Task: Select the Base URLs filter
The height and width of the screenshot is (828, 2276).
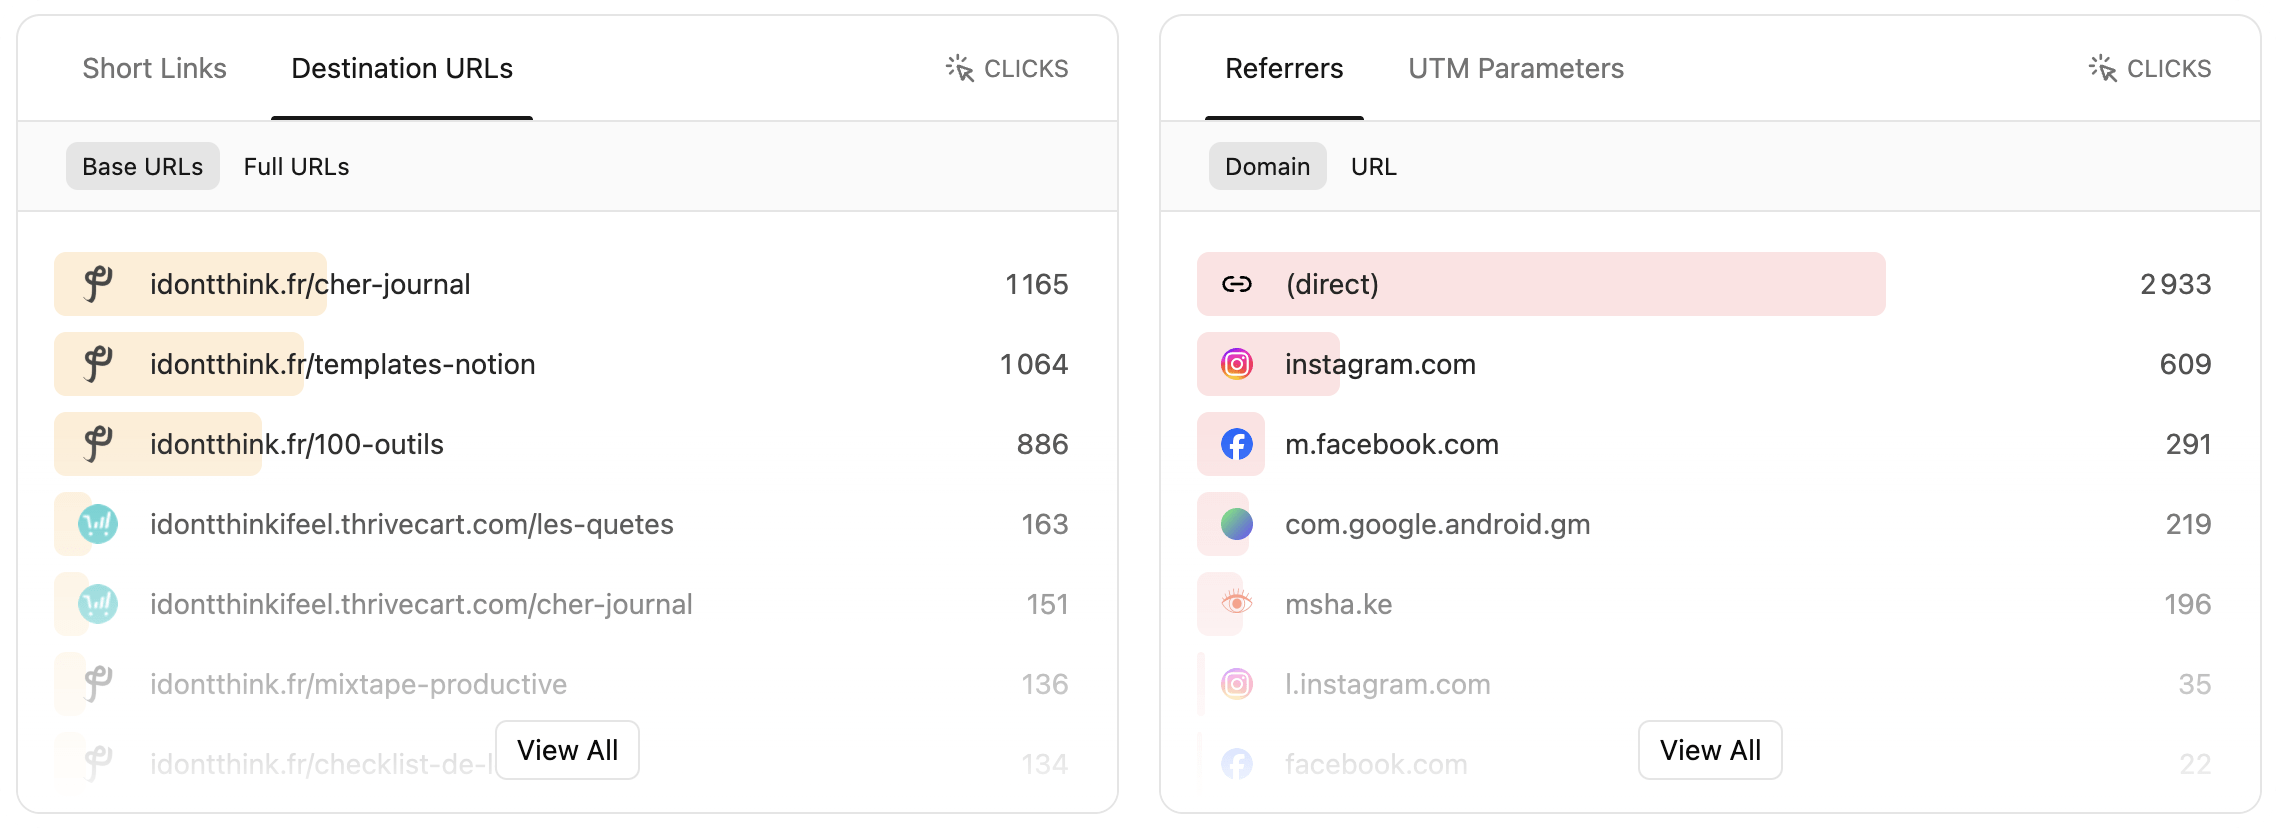Action: tap(143, 167)
